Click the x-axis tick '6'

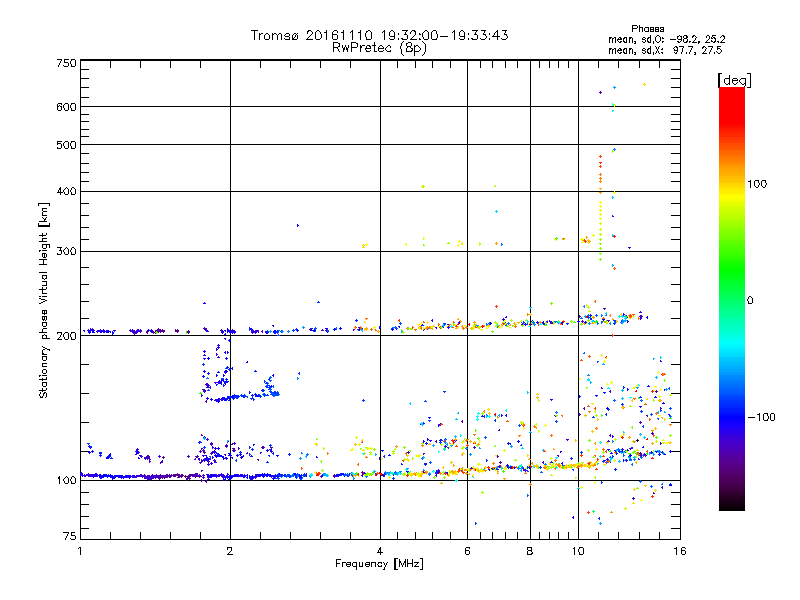[x=467, y=551]
